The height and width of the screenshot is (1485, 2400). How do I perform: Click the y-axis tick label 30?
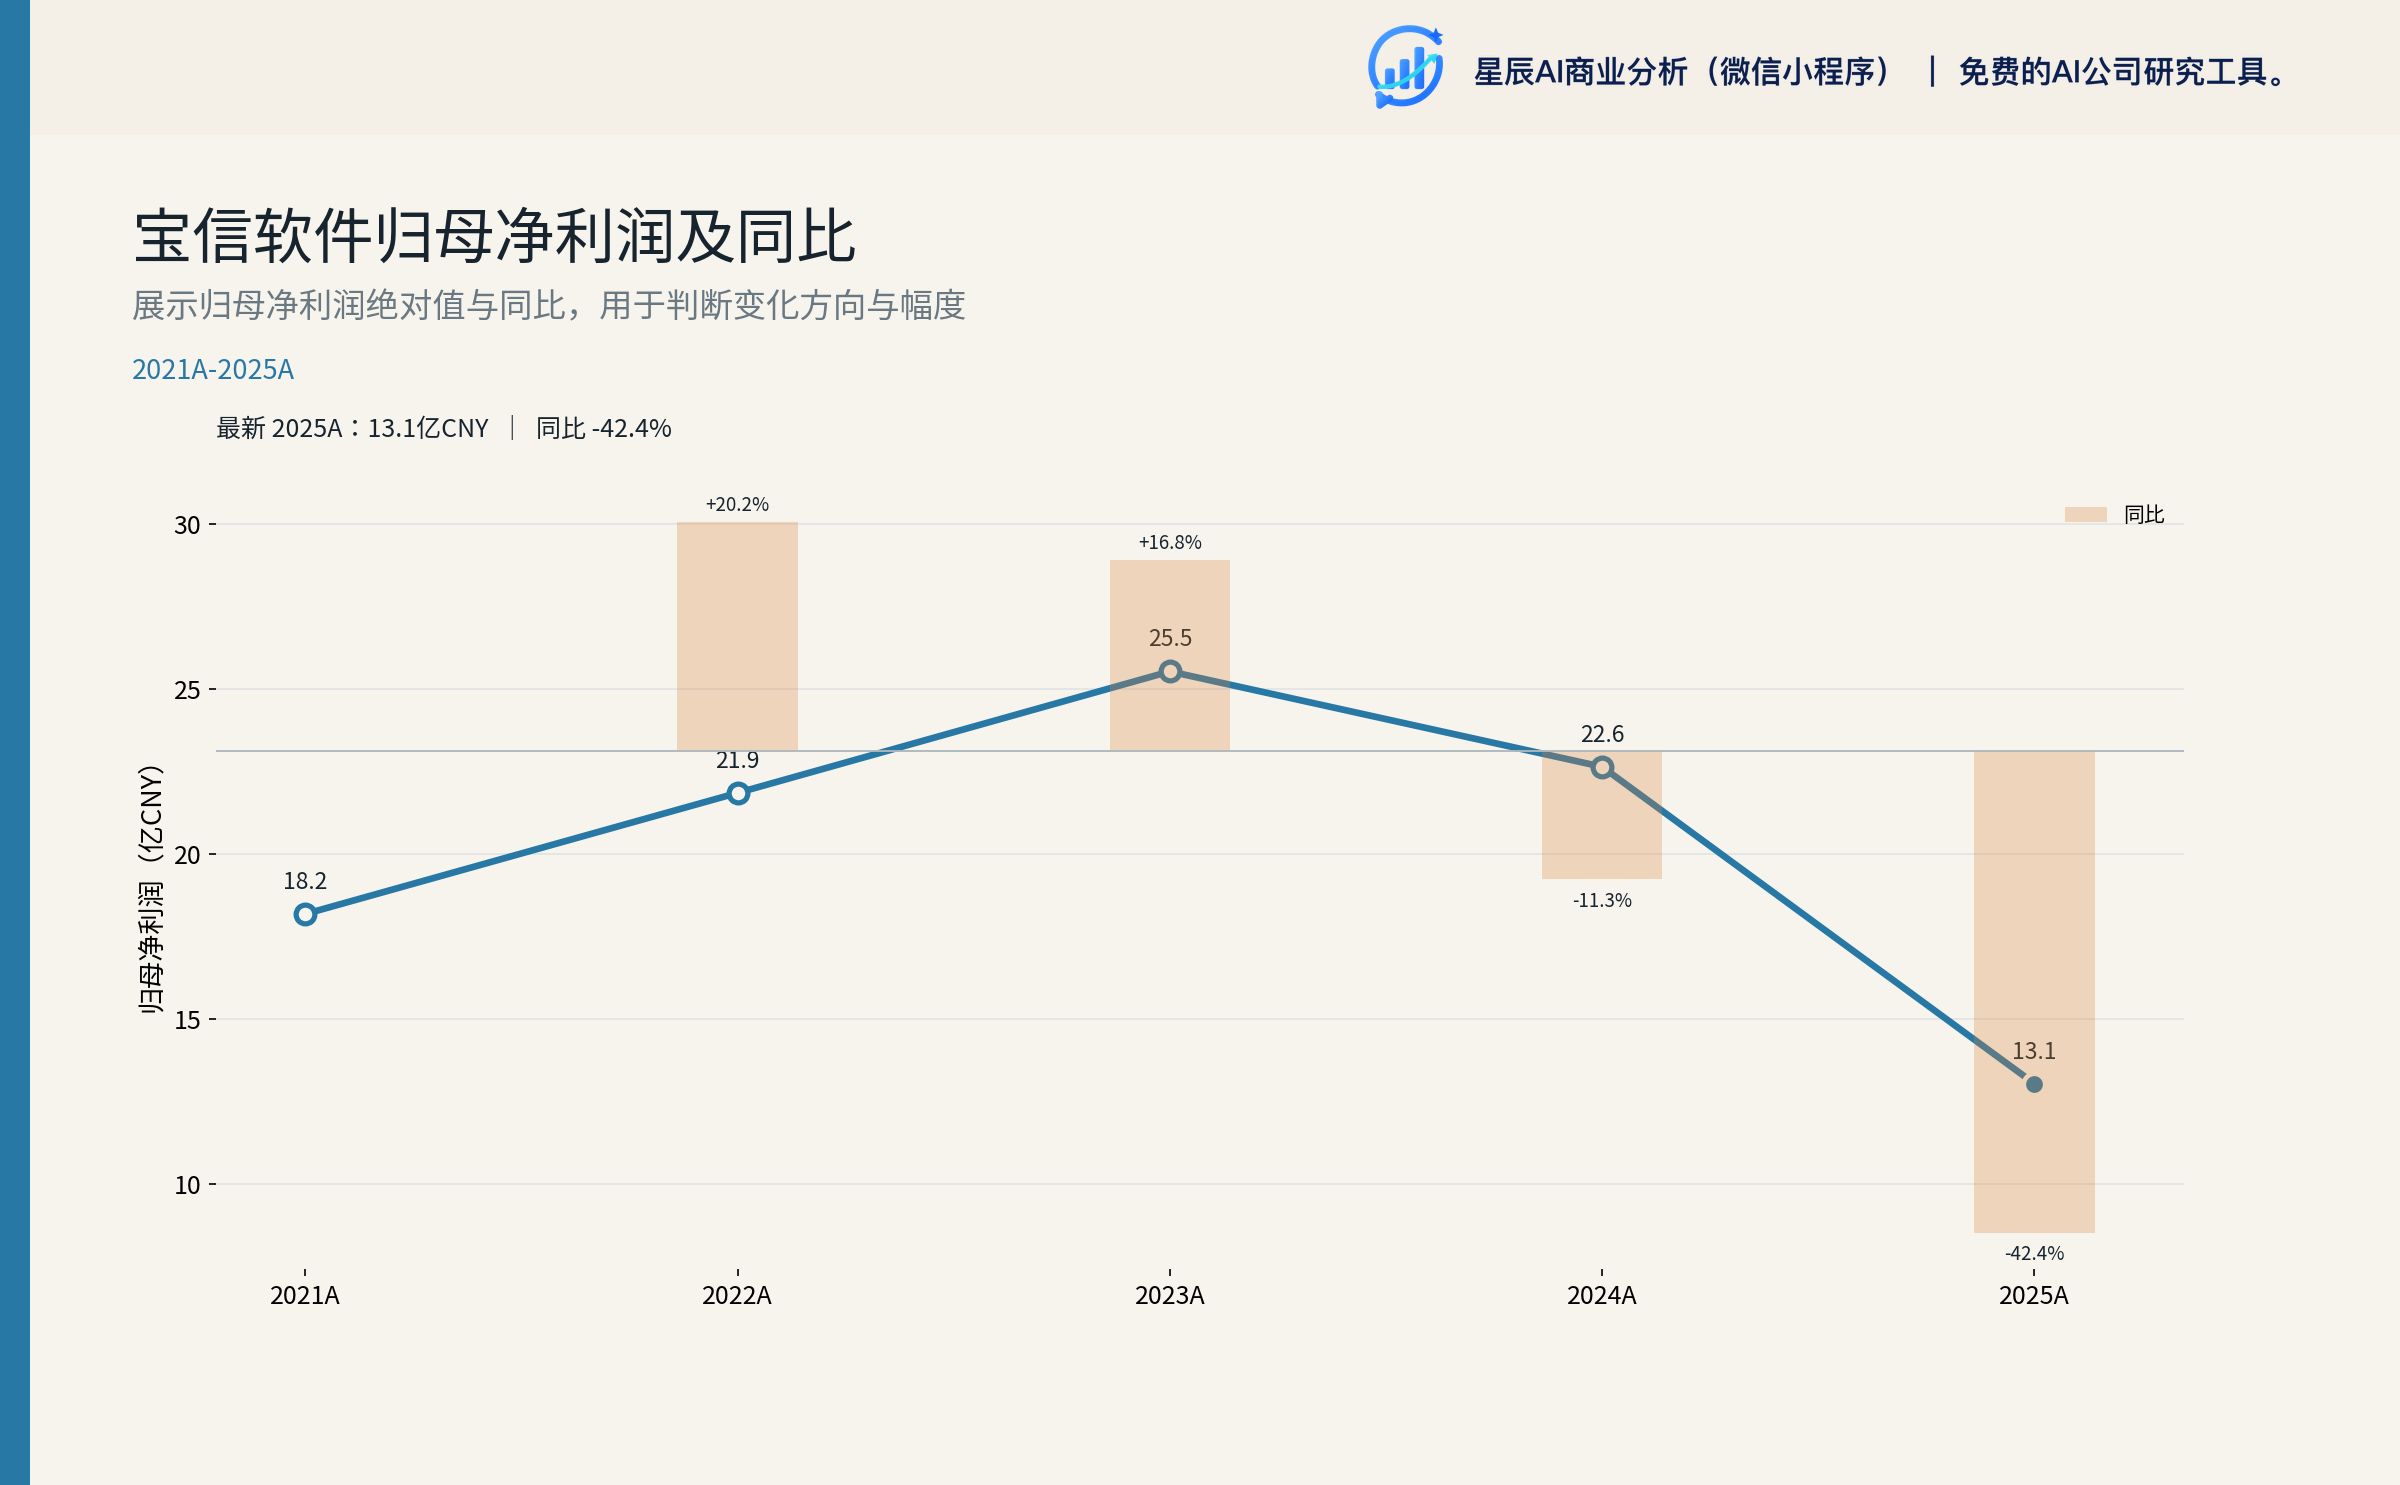pos(188,525)
